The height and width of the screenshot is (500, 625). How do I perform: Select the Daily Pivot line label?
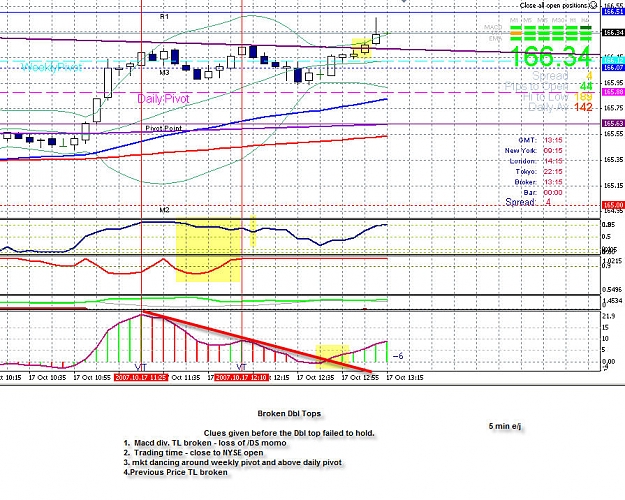163,99
